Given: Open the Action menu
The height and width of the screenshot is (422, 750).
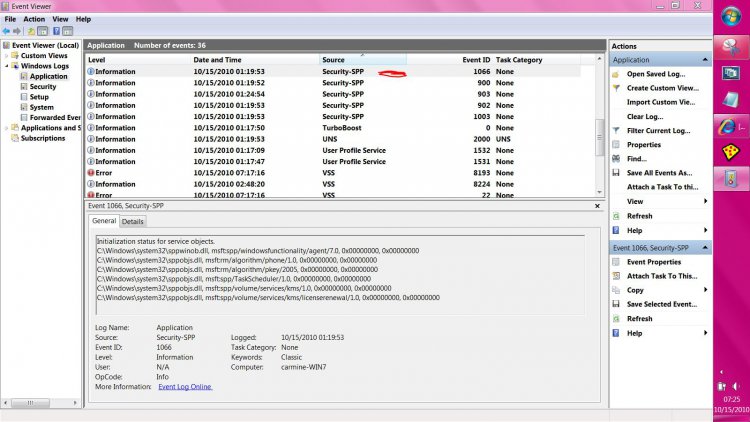Looking at the screenshot, I should (34, 19).
